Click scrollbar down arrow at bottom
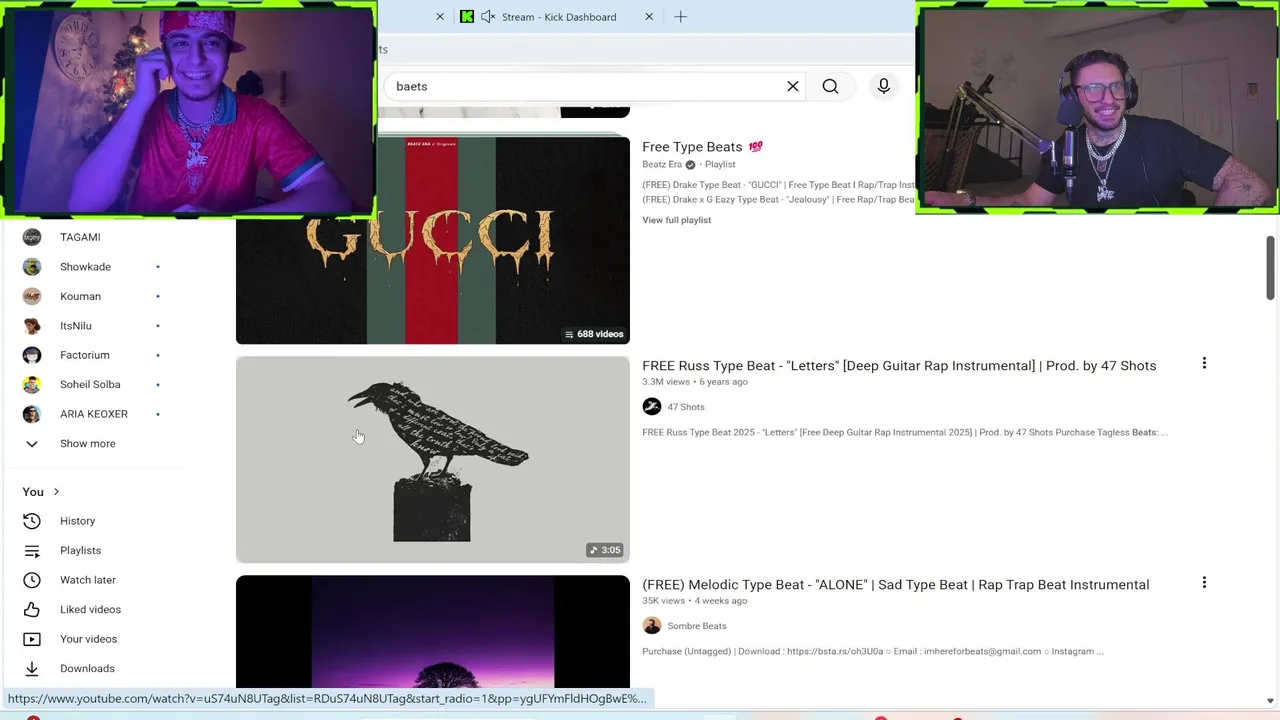 [x=1270, y=701]
